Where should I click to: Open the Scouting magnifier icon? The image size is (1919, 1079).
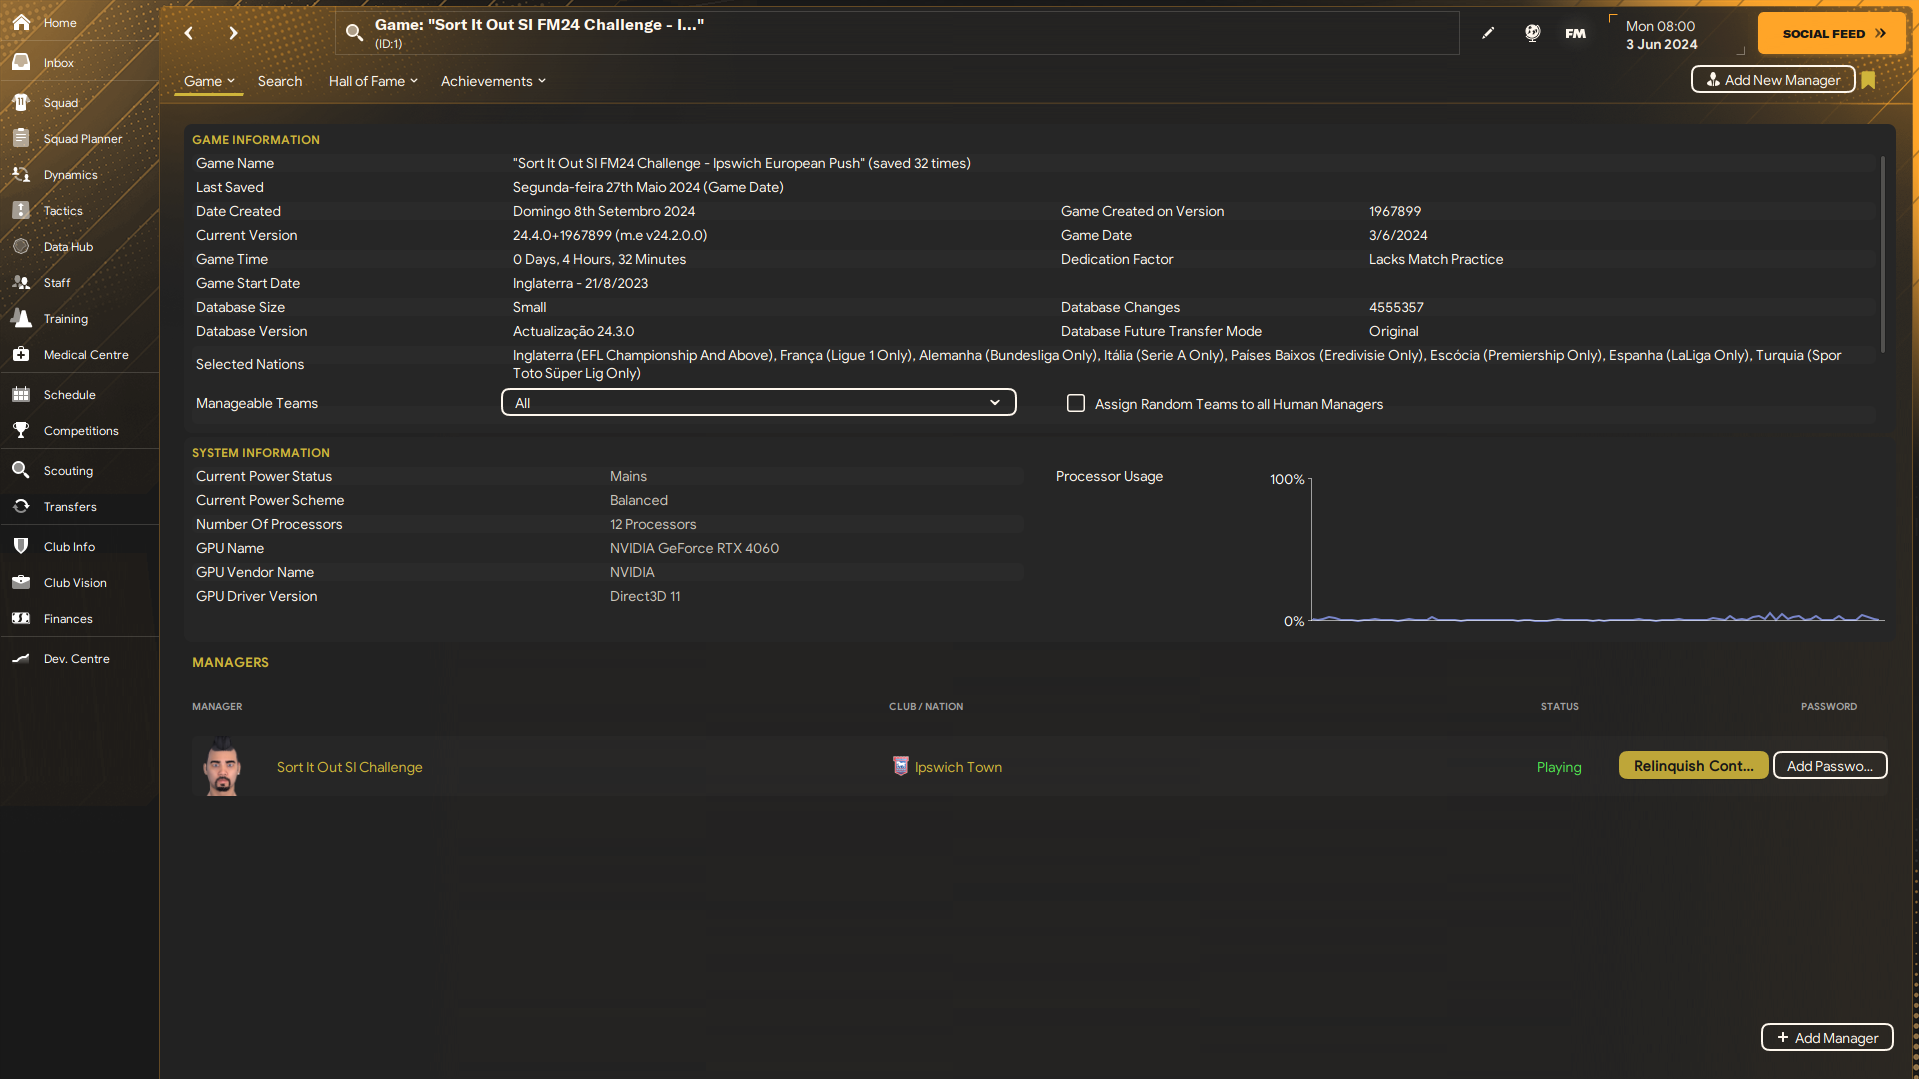[x=21, y=470]
